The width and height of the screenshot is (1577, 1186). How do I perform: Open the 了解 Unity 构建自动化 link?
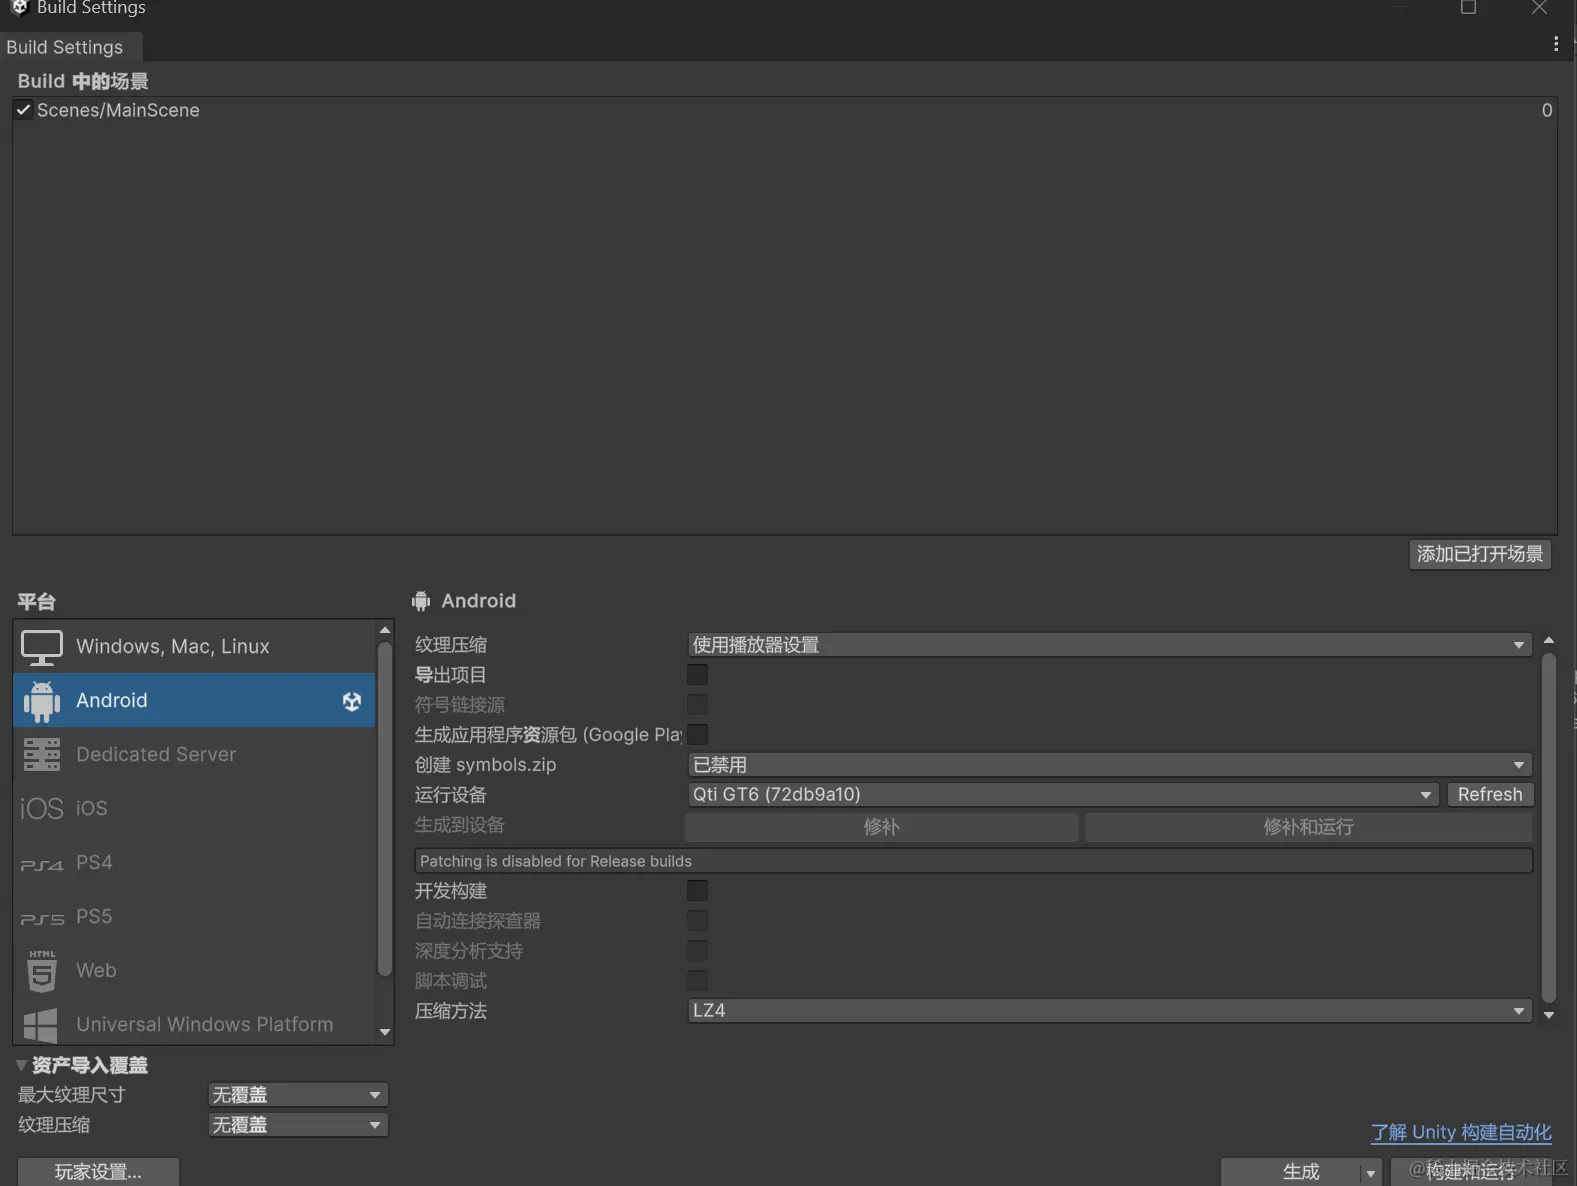point(1461,1133)
